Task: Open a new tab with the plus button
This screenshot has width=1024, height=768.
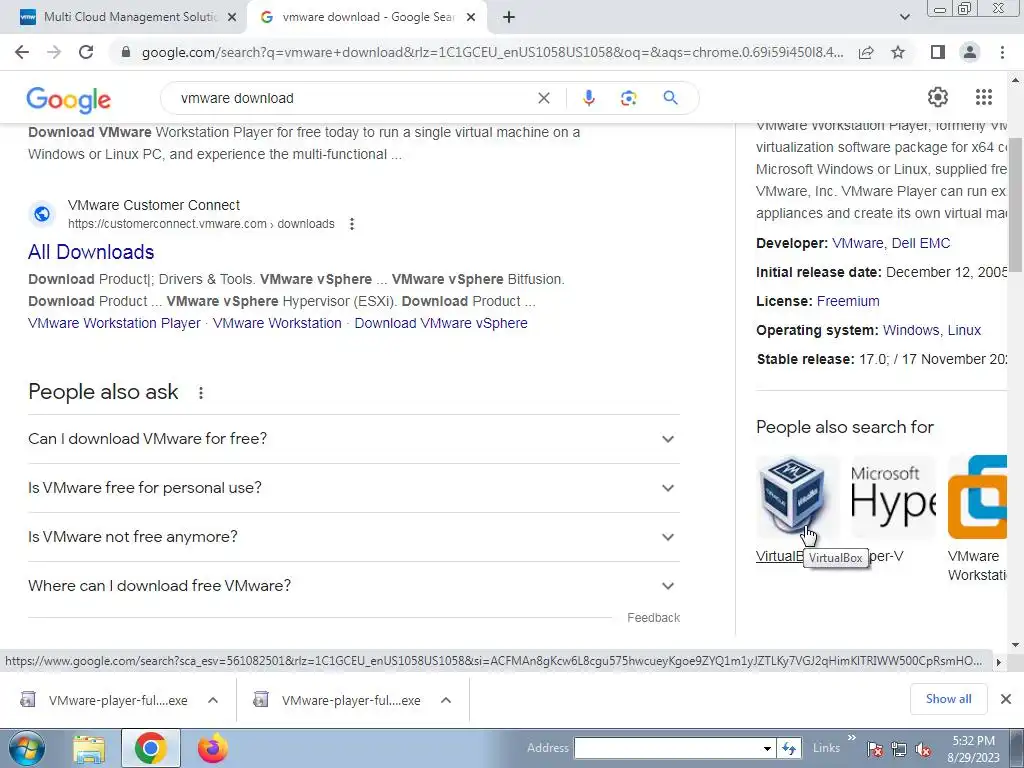Action: [x=509, y=18]
